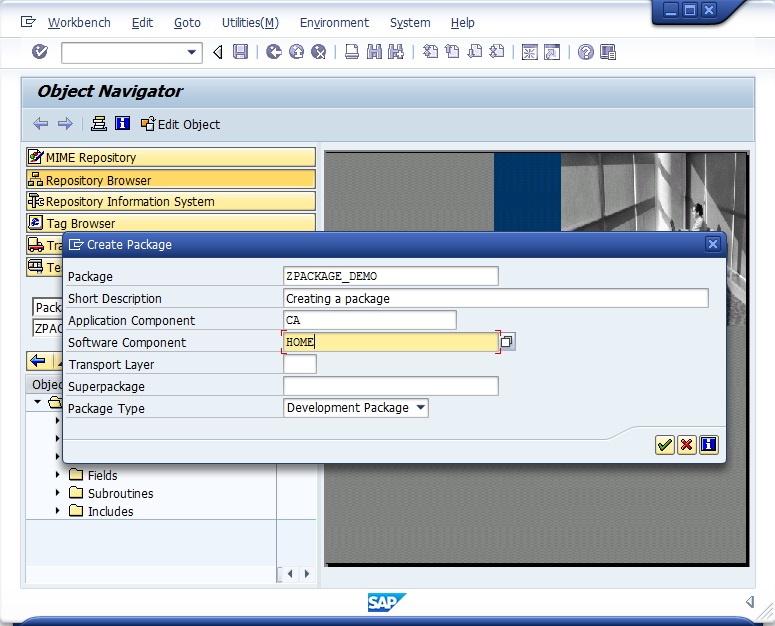The width and height of the screenshot is (775, 626).
Task: Close the Create Package dialog
Action: click(x=712, y=244)
